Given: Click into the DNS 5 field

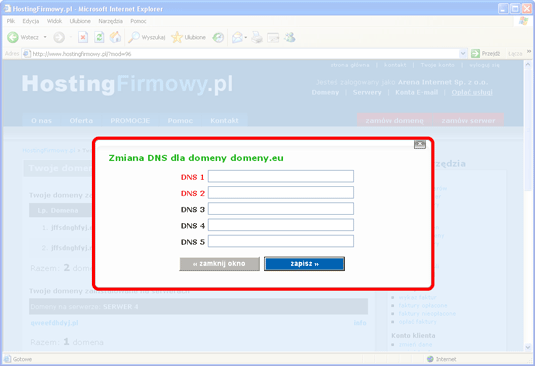Looking at the screenshot, I should 281,241.
